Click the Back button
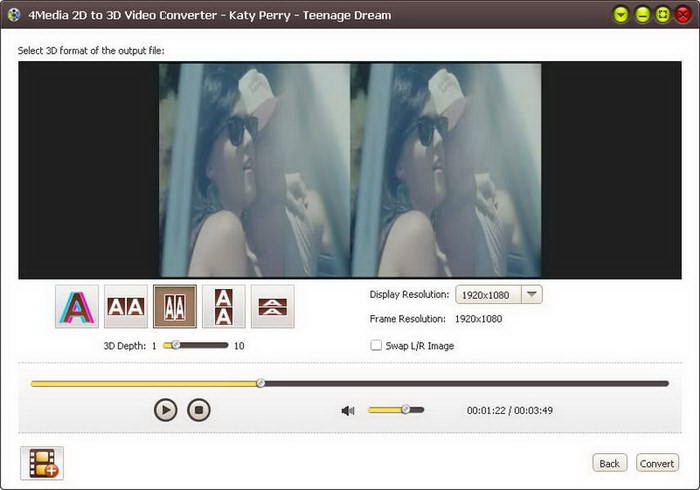The width and height of the screenshot is (700, 490). (609, 463)
